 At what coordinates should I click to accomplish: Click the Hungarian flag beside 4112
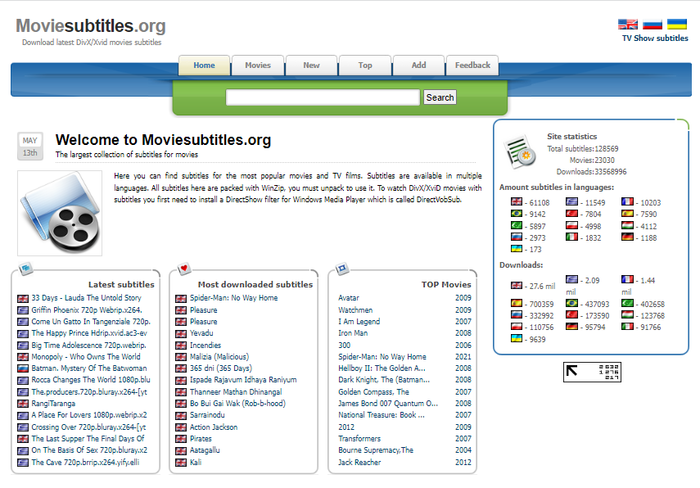pyautogui.click(x=627, y=225)
